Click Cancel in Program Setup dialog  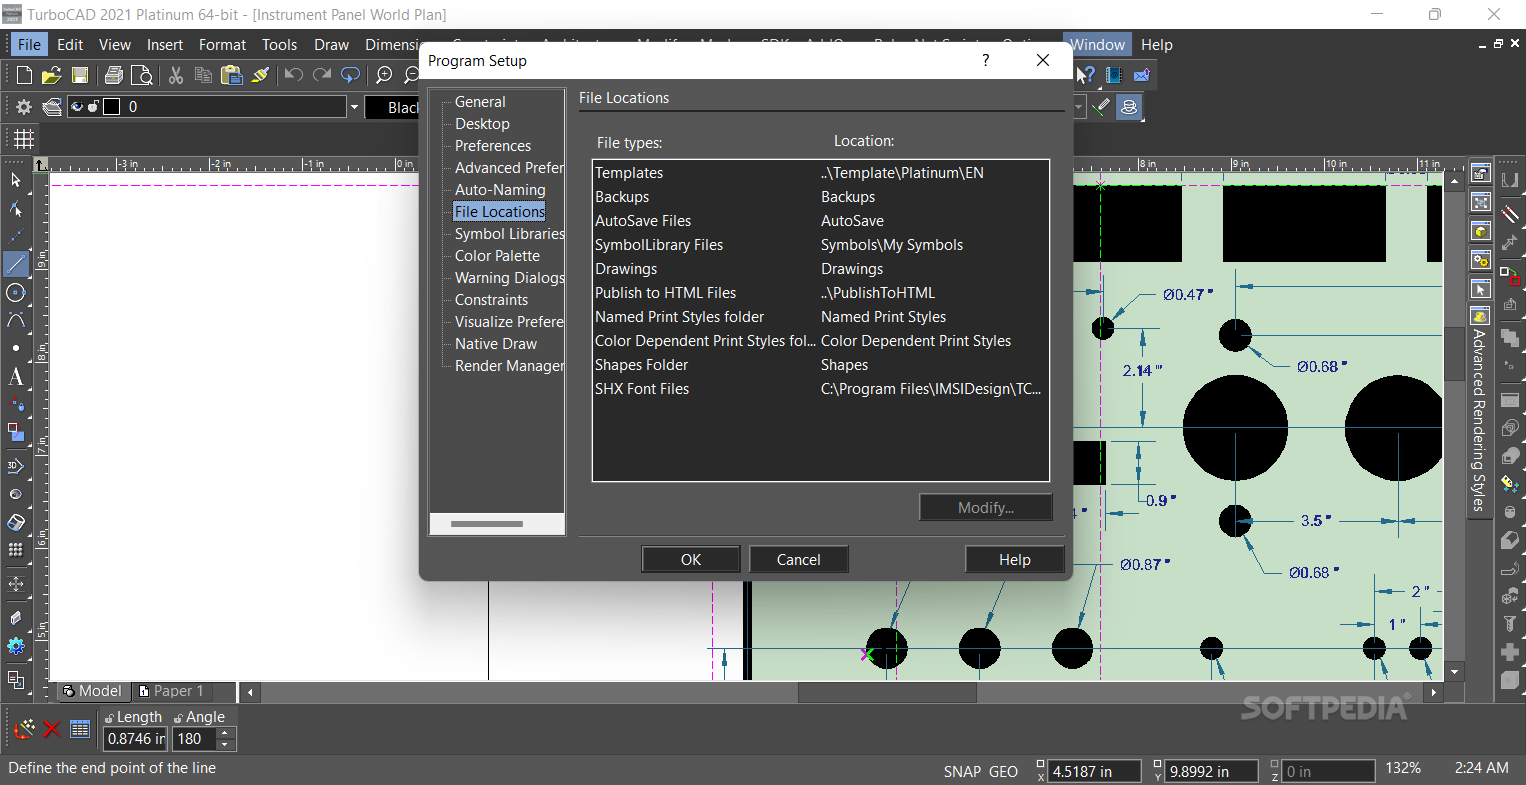[799, 560]
